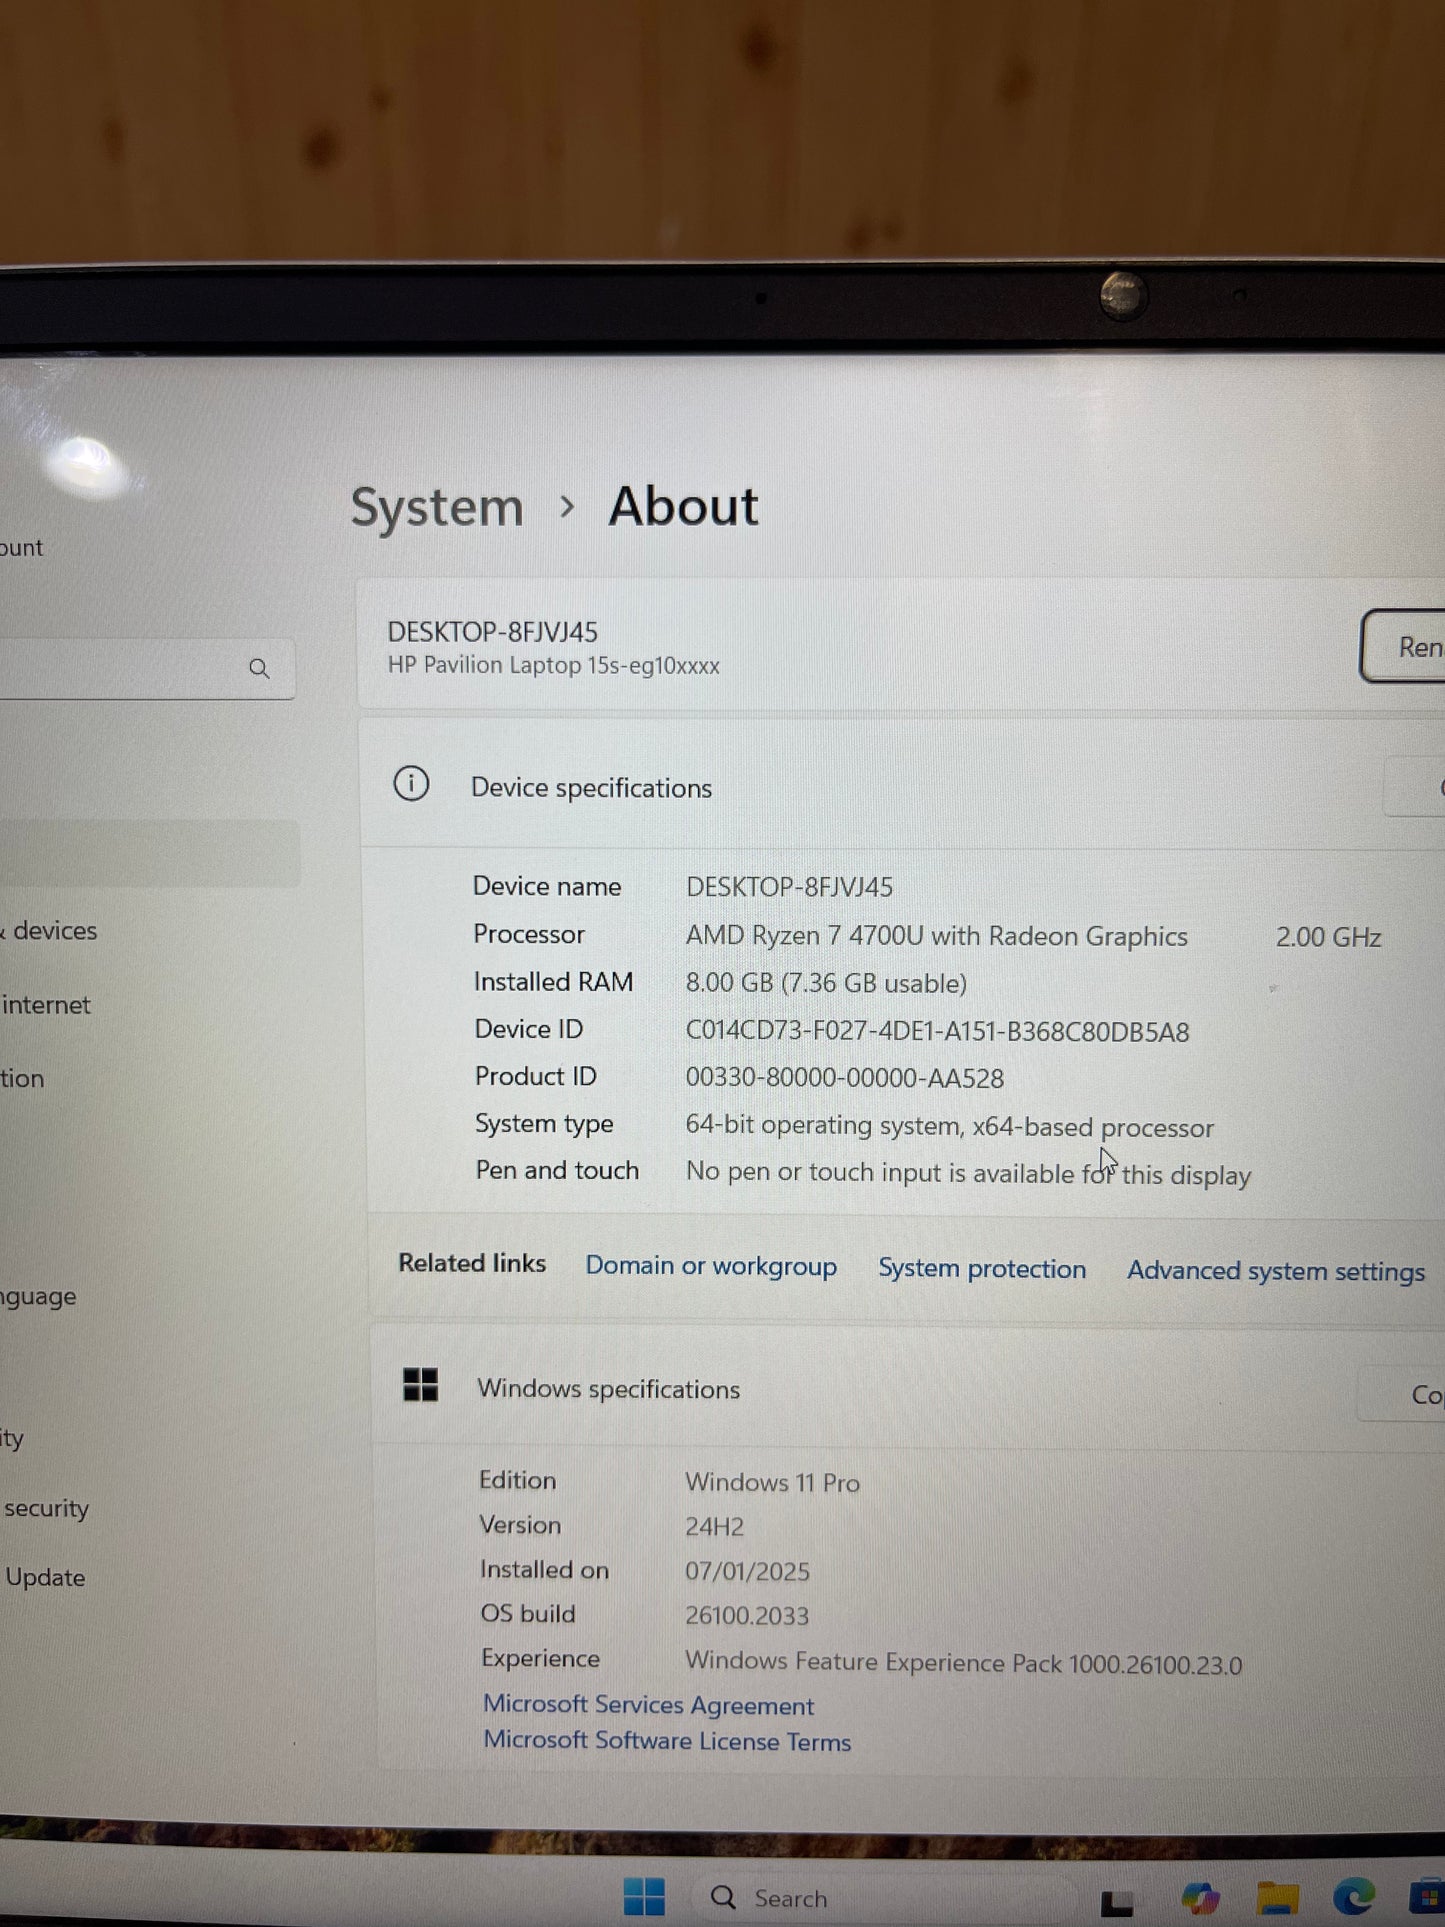
Task: Click HP Pavilion Laptop 15s-eg10xxxx text
Action: 553,666
